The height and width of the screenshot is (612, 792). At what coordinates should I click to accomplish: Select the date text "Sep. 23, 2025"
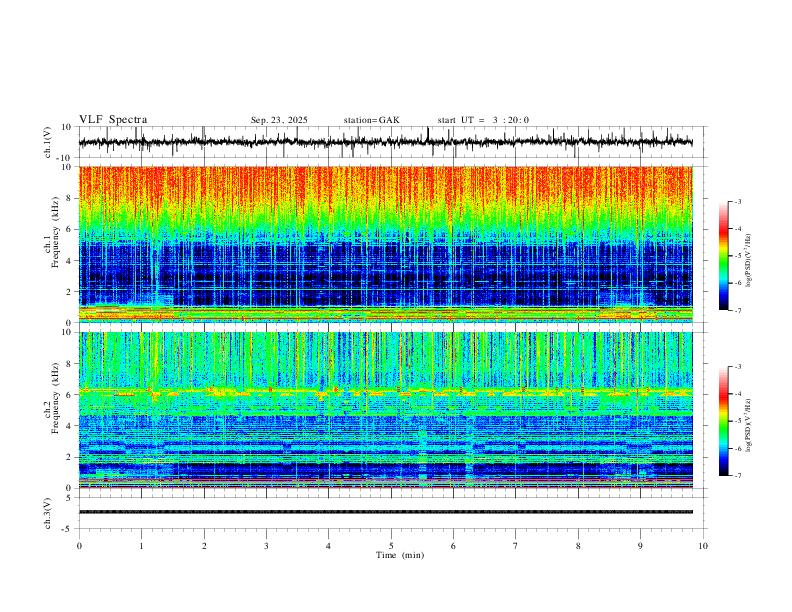[x=279, y=120]
